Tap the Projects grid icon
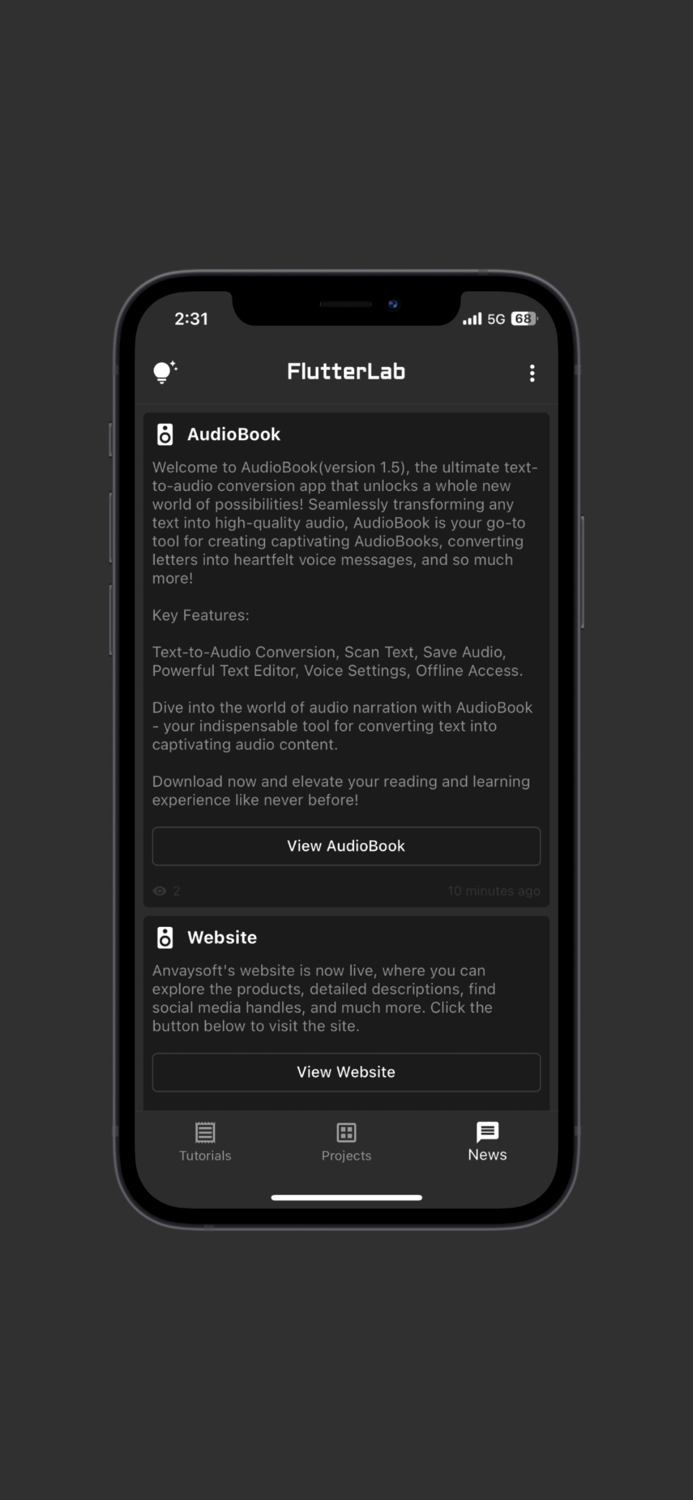This screenshot has height=1500, width=693. [x=346, y=1132]
